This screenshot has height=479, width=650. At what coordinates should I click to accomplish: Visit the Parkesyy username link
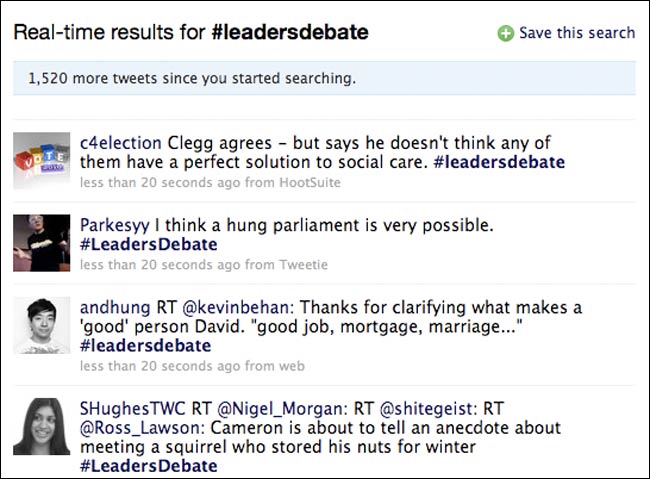114,226
